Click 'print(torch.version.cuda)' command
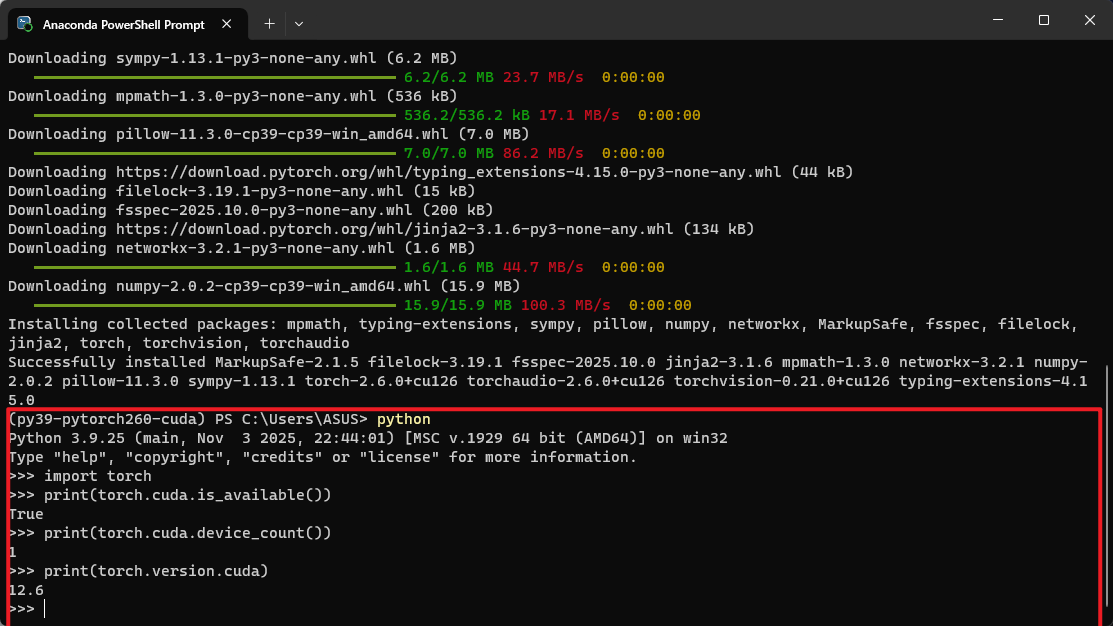 (x=156, y=571)
